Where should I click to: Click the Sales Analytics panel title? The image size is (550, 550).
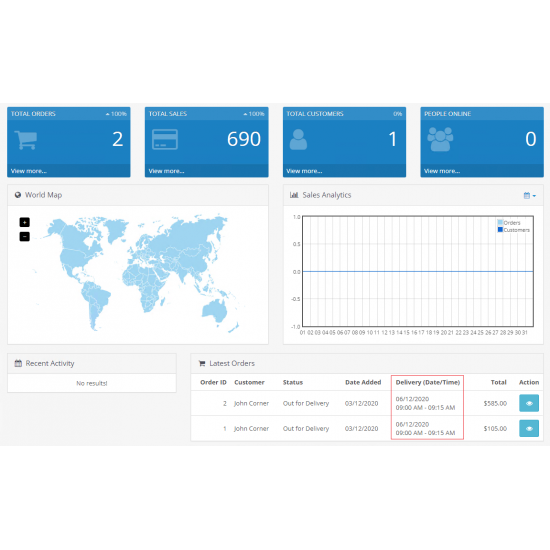point(327,195)
